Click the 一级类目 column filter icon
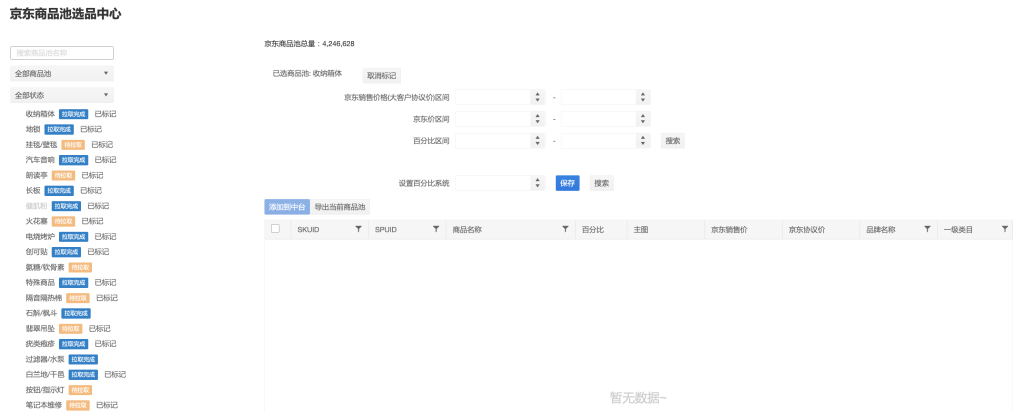The image size is (1024, 412). click(1005, 229)
